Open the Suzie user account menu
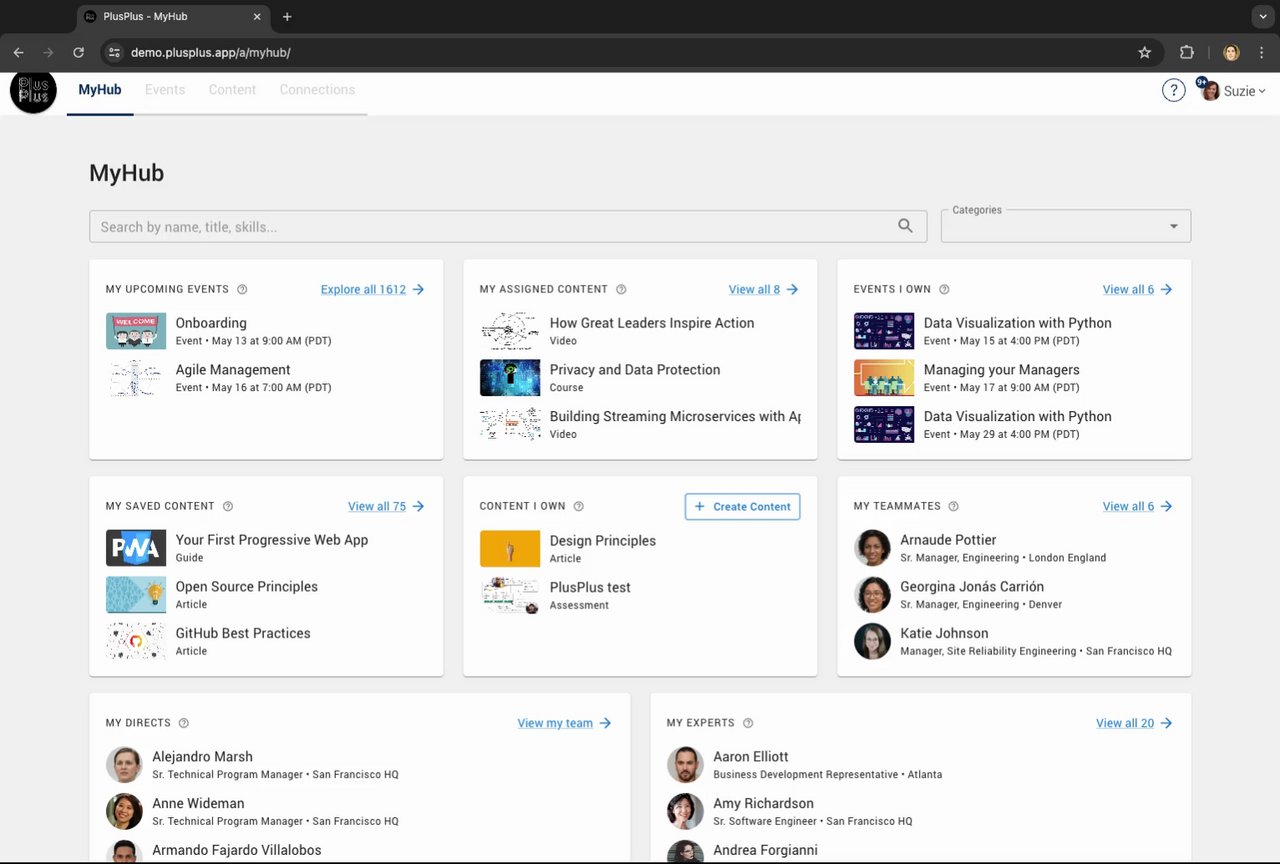The image size is (1280, 864). (x=1234, y=91)
